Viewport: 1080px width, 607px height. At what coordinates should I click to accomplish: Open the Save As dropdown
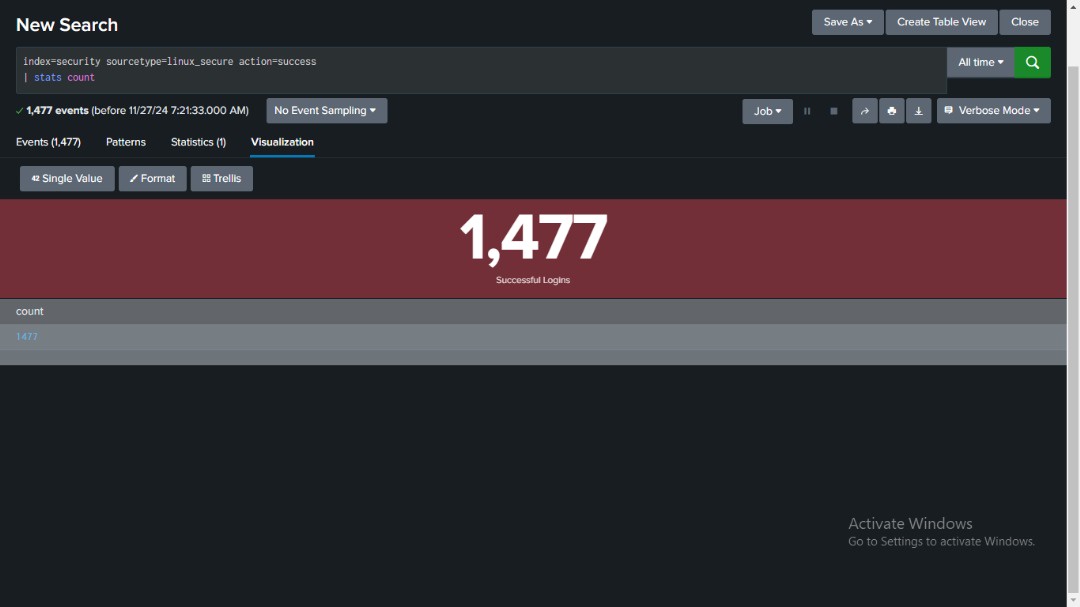pos(846,22)
